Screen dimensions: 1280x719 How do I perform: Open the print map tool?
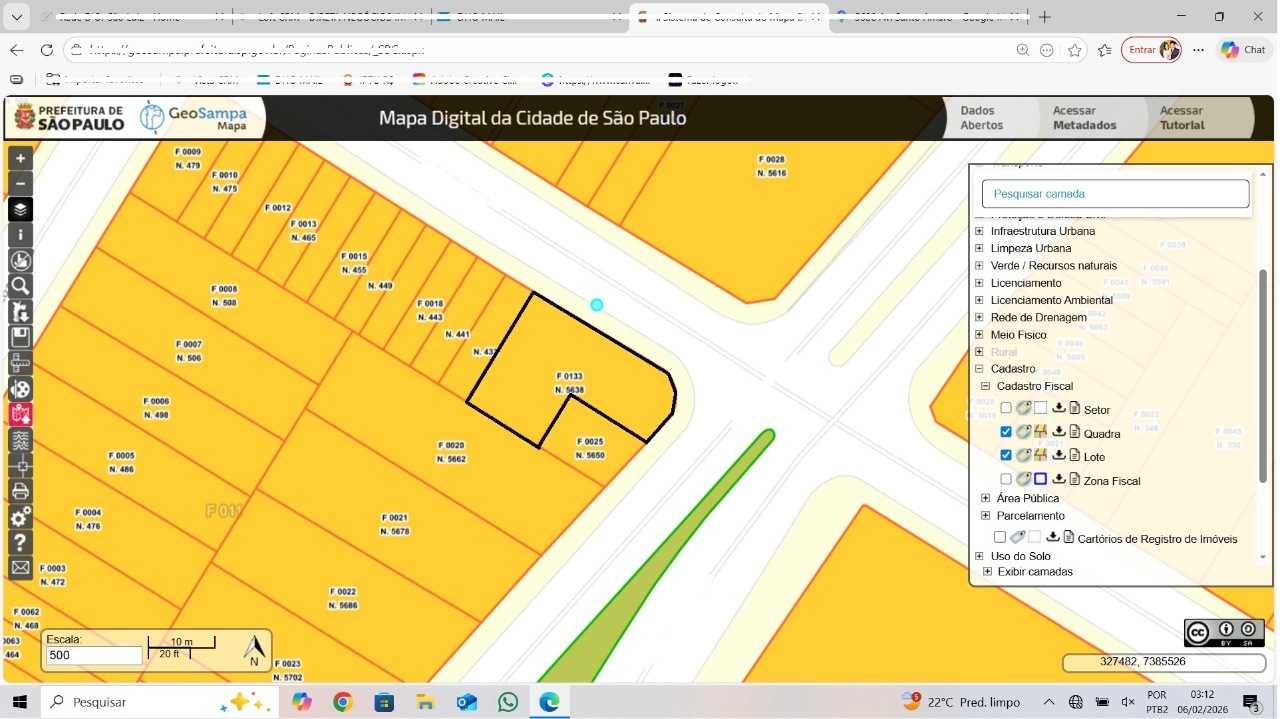pos(20,491)
